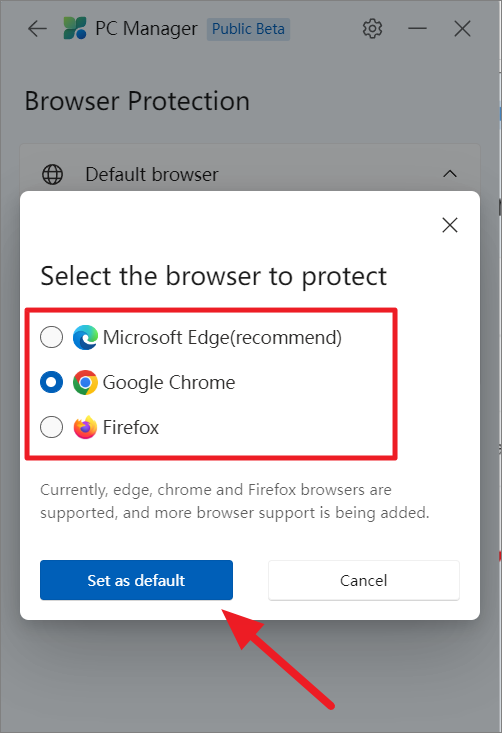Choose the Microsoft Edge(recommend) label
Image resolution: width=502 pixels, height=733 pixels.
[222, 338]
